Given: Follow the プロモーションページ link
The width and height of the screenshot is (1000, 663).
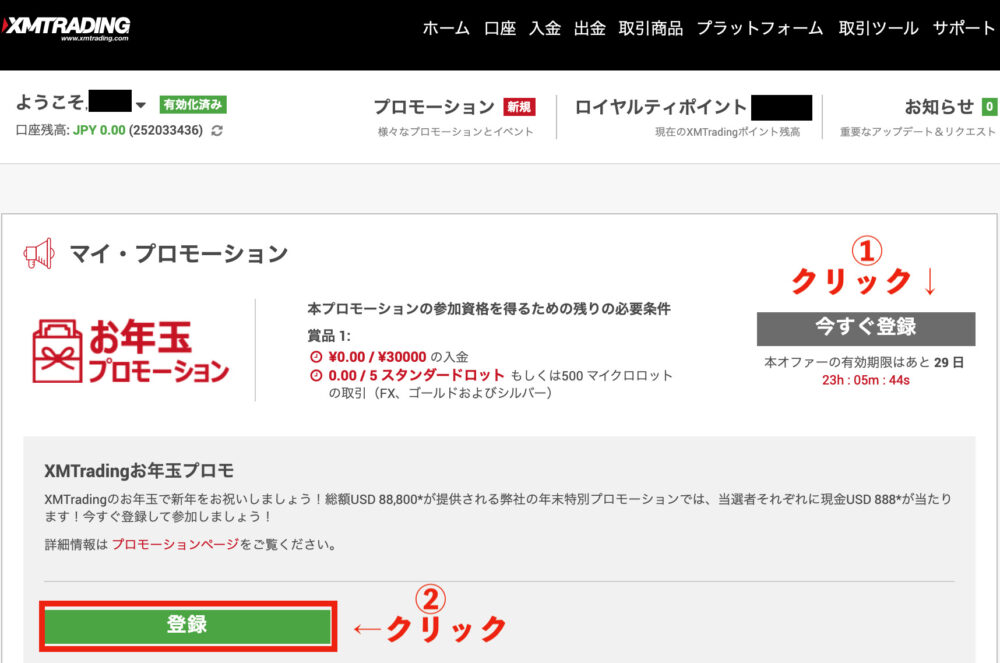Looking at the screenshot, I should tap(175, 545).
